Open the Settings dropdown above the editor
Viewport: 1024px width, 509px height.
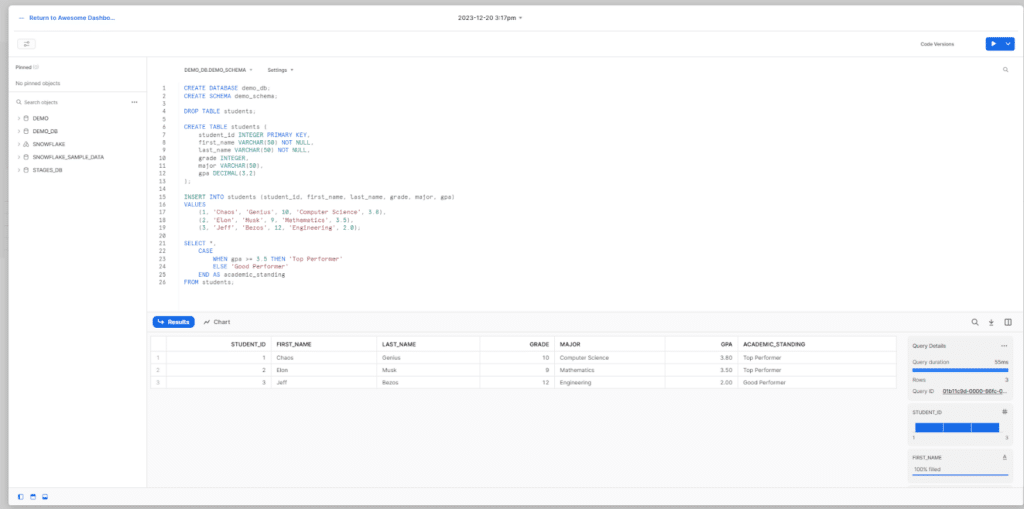click(280, 69)
